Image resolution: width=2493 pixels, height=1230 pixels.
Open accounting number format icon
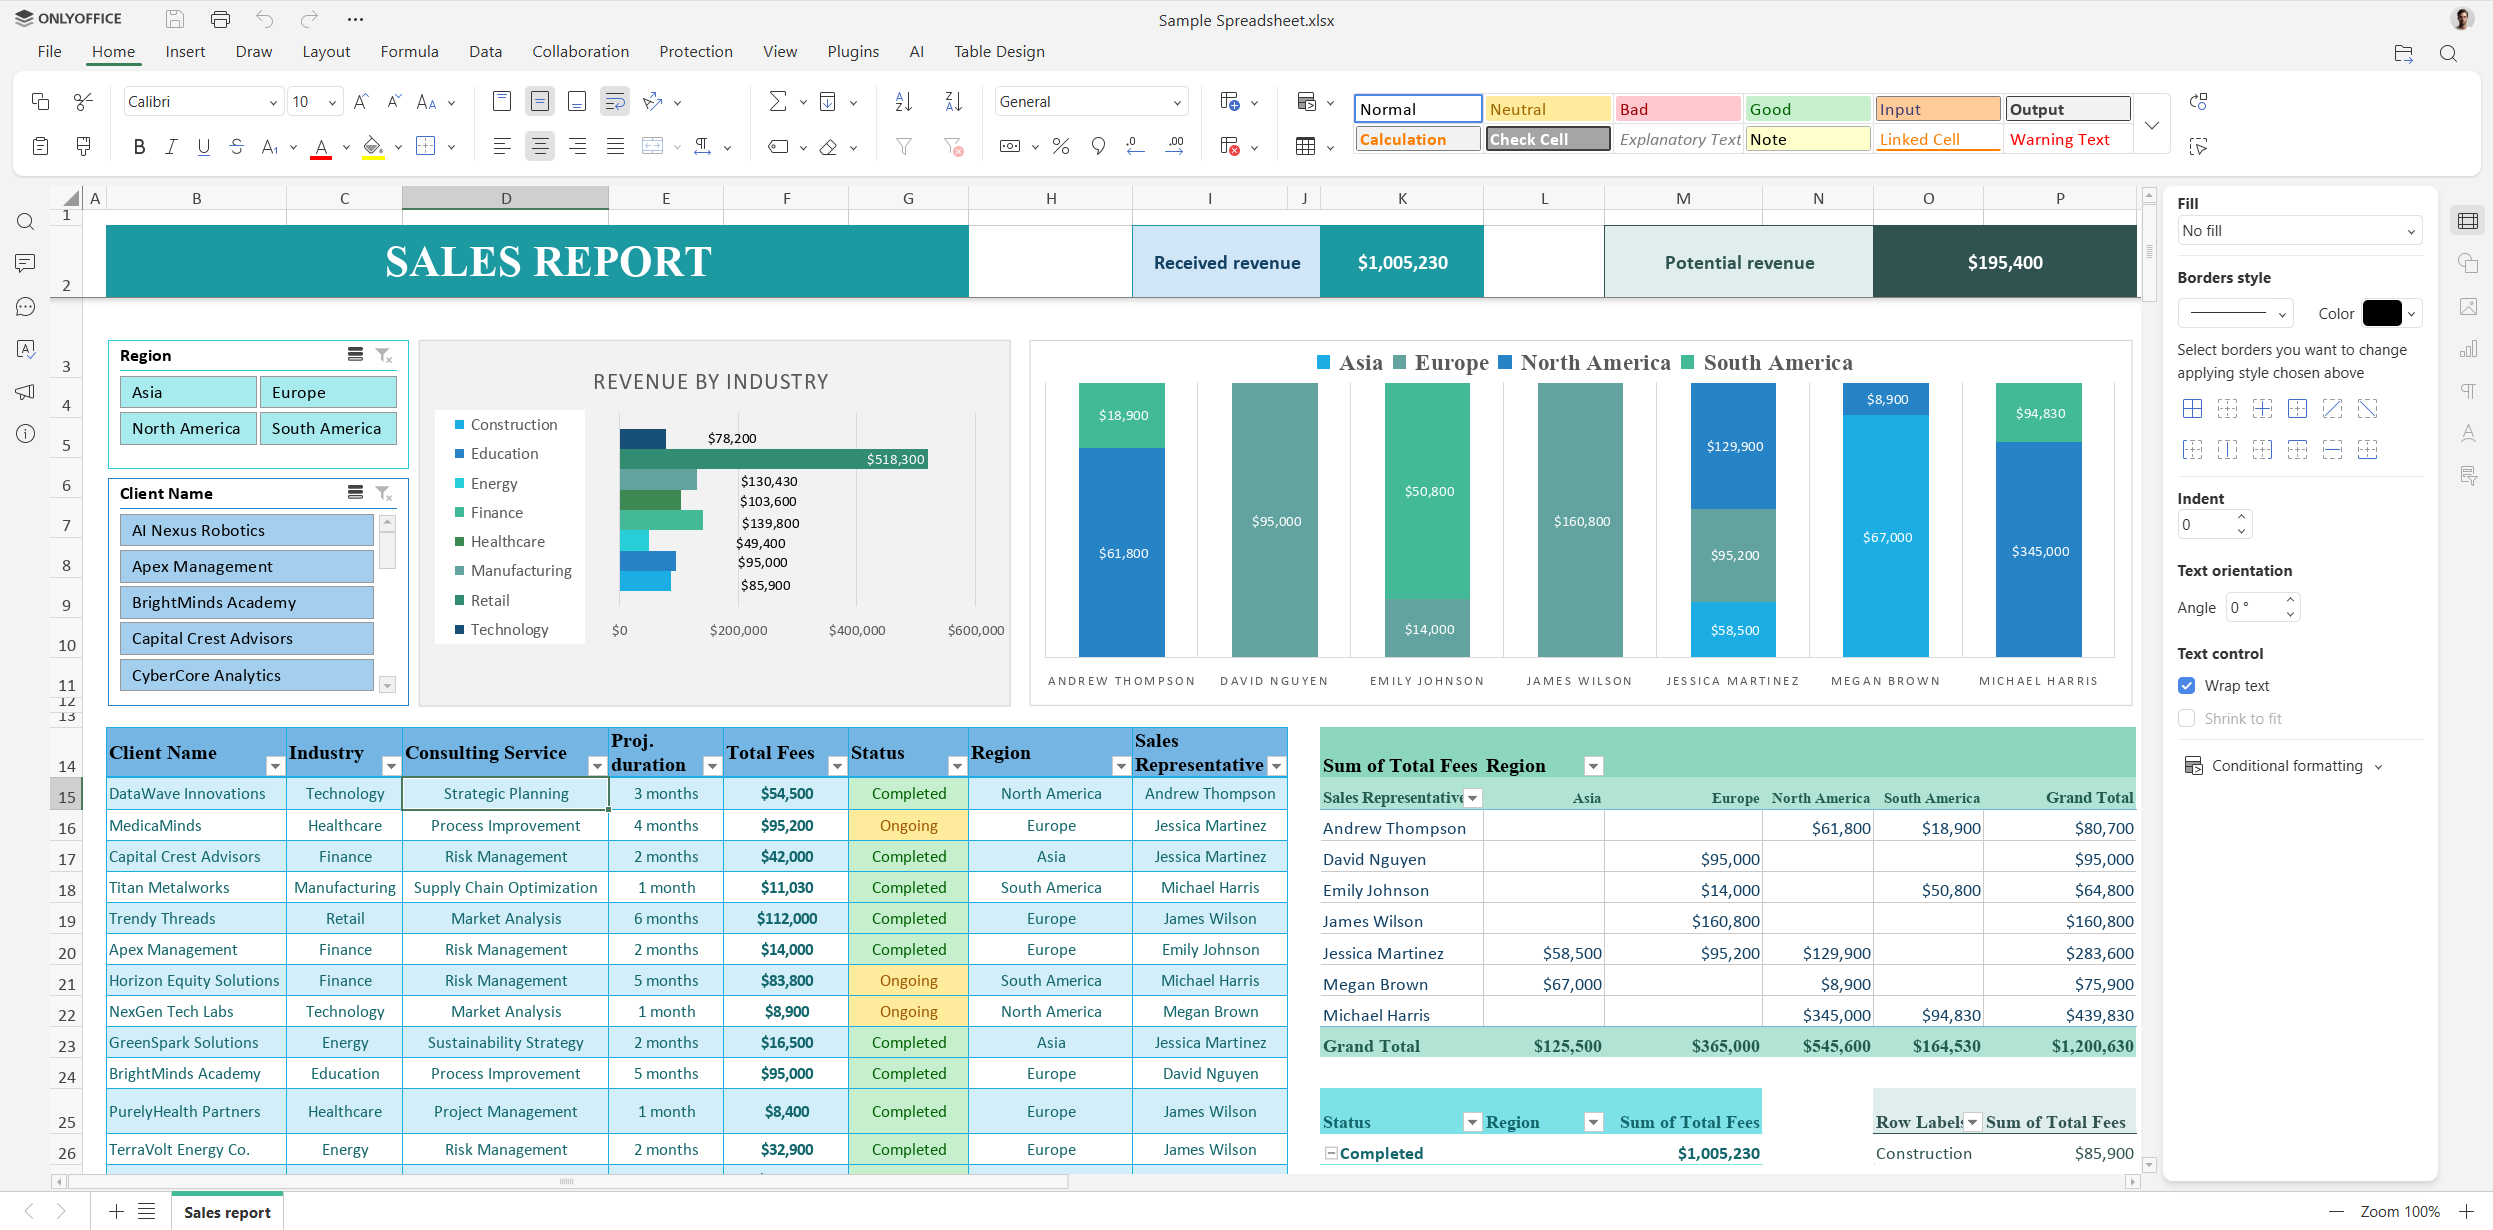[1011, 146]
